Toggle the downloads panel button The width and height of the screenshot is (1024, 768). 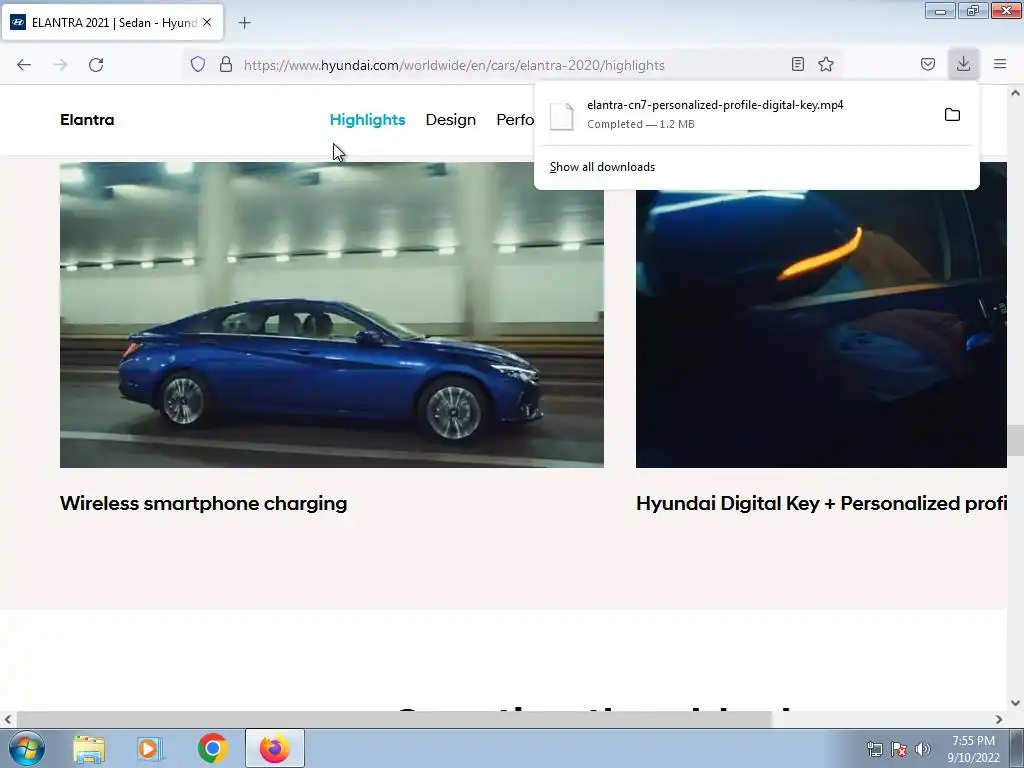tap(963, 64)
